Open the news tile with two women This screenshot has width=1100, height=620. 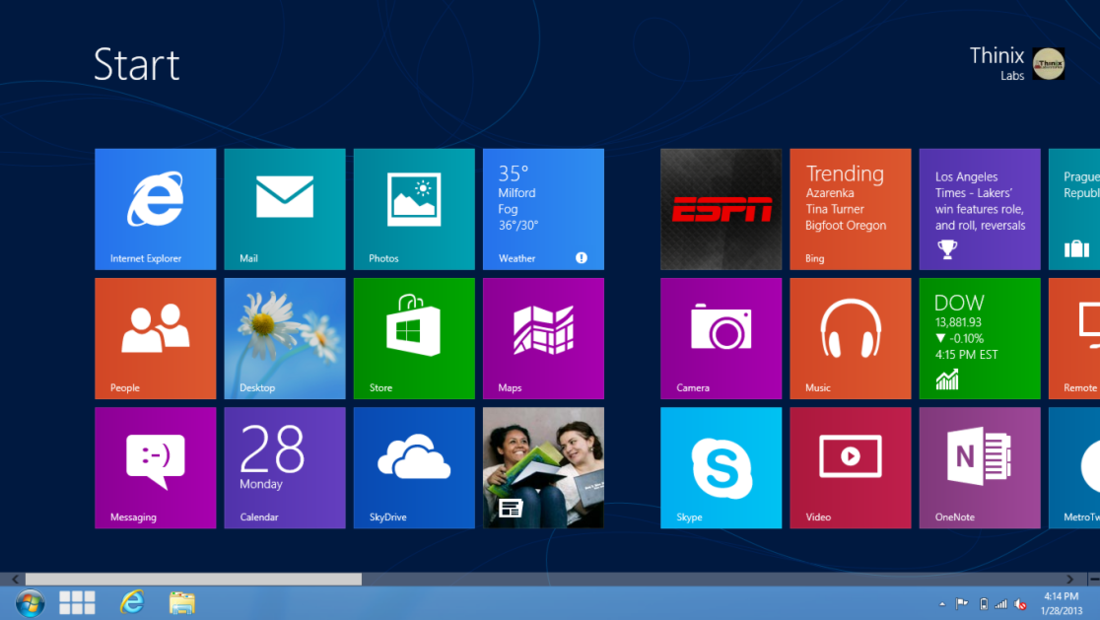coord(544,468)
